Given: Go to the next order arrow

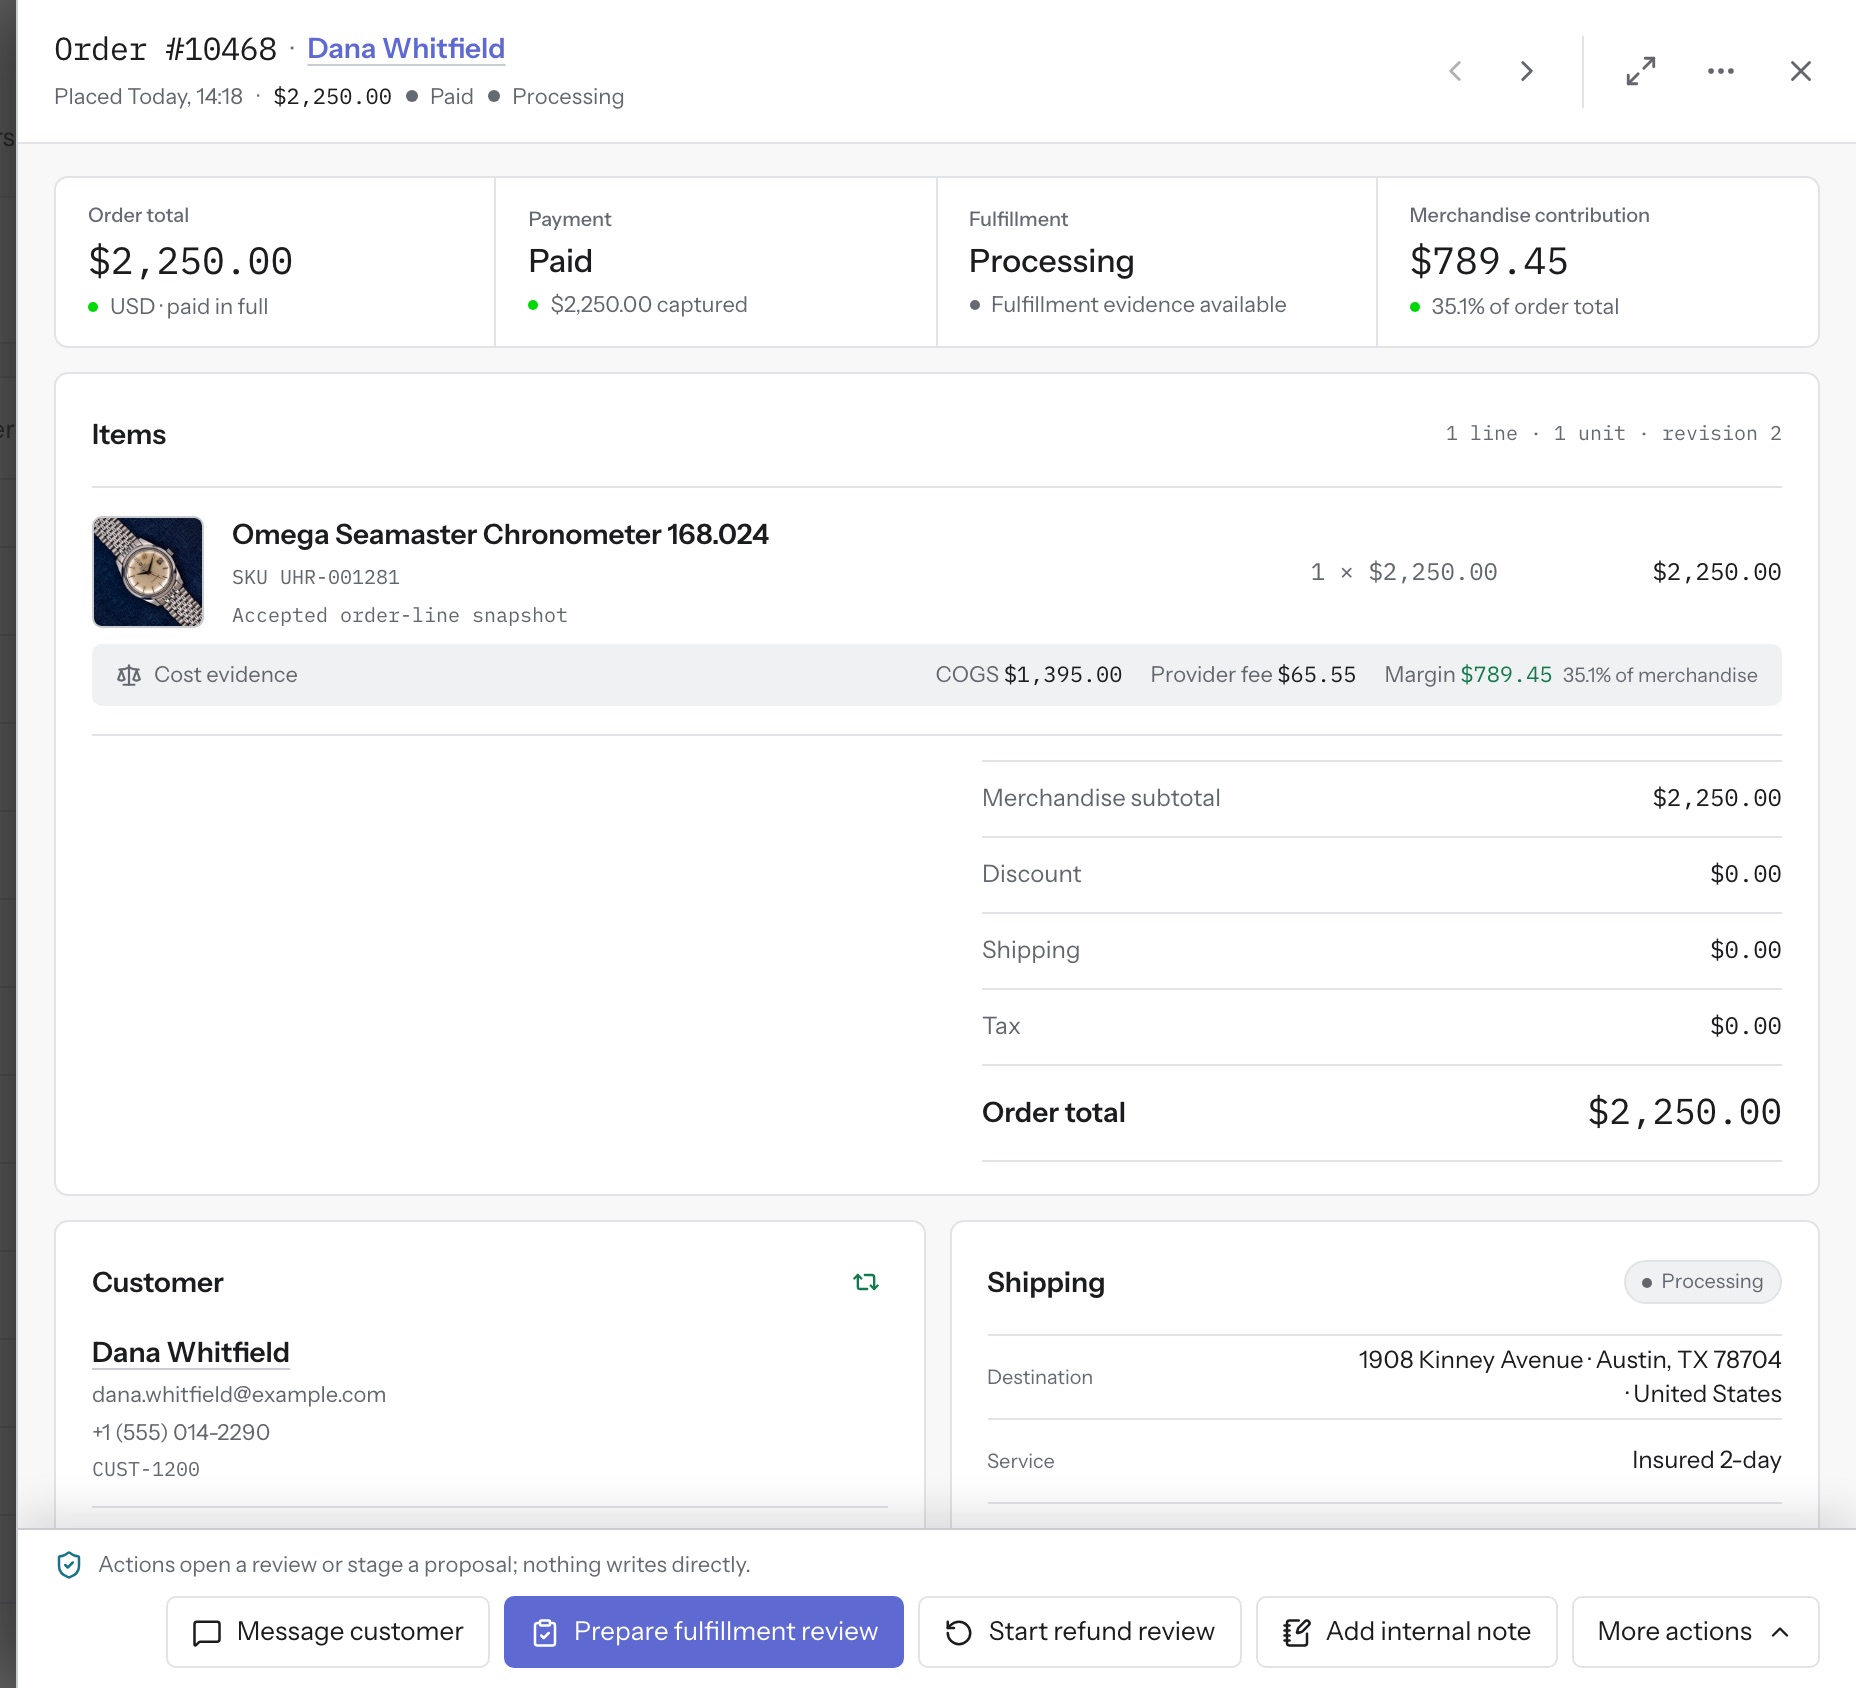Looking at the screenshot, I should pyautogui.click(x=1526, y=71).
